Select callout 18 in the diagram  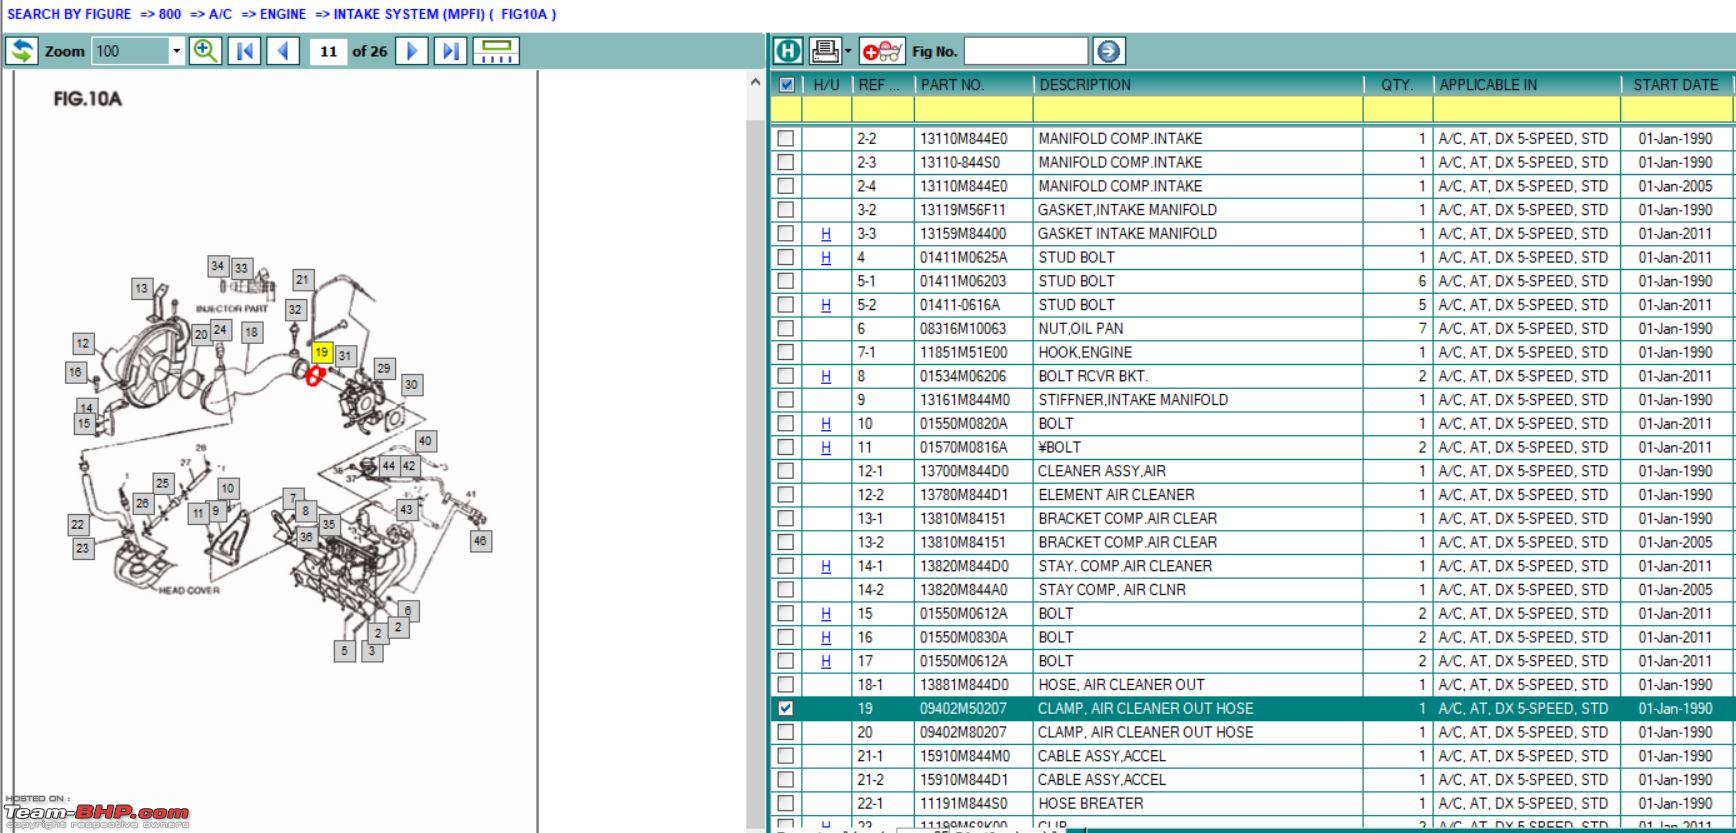[251, 332]
